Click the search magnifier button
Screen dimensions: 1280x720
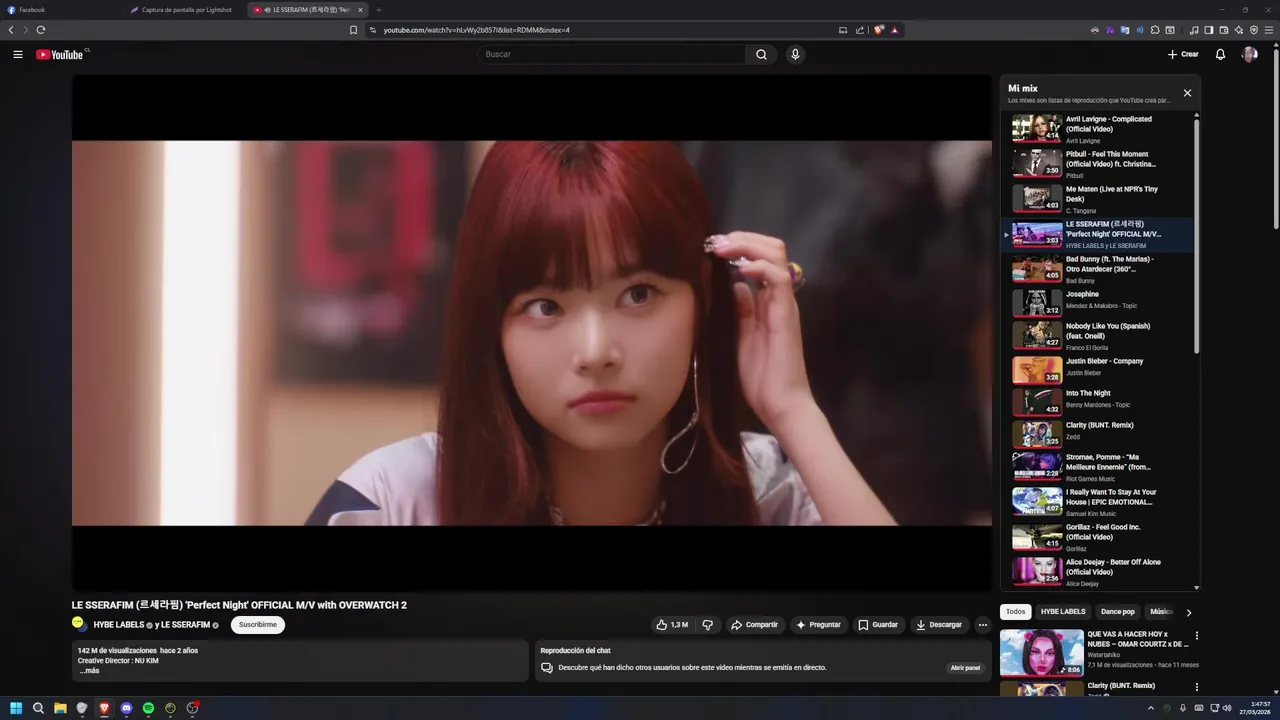click(x=761, y=54)
